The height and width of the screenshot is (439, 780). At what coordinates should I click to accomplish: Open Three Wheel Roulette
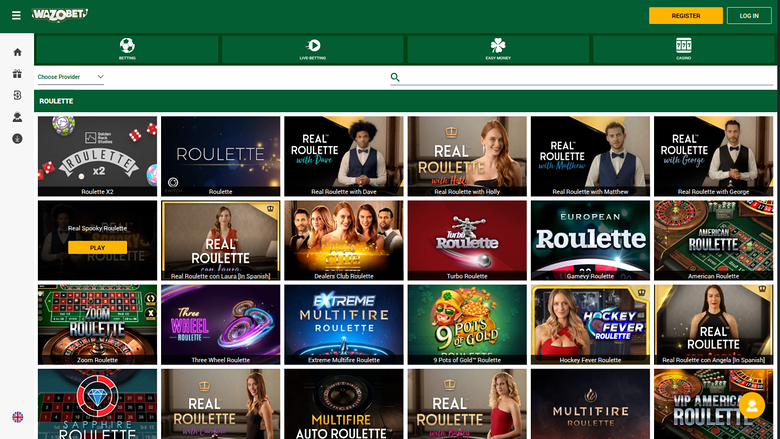(221, 325)
